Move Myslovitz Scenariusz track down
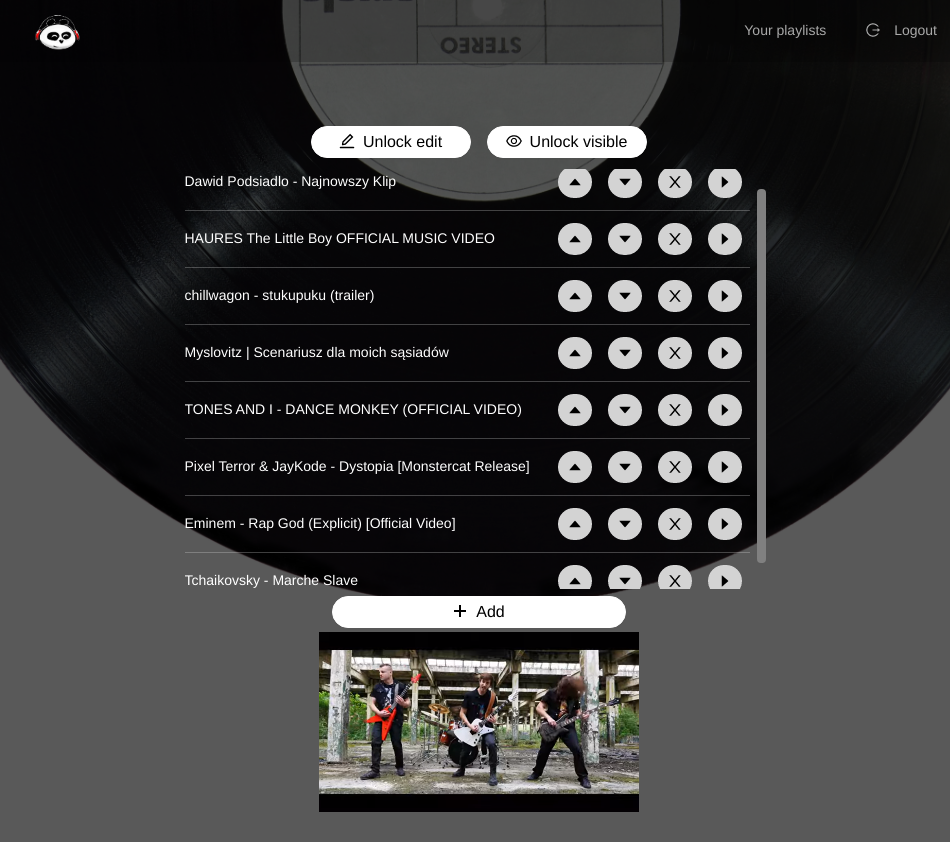This screenshot has width=950, height=842. point(625,353)
